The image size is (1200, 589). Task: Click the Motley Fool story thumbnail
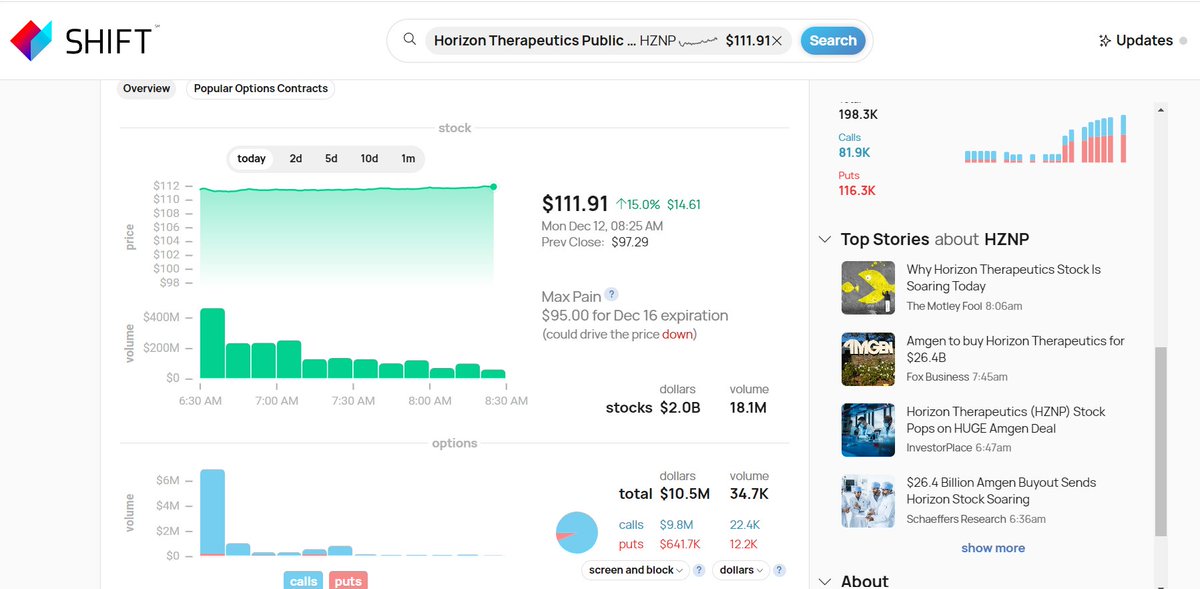pyautogui.click(x=868, y=288)
